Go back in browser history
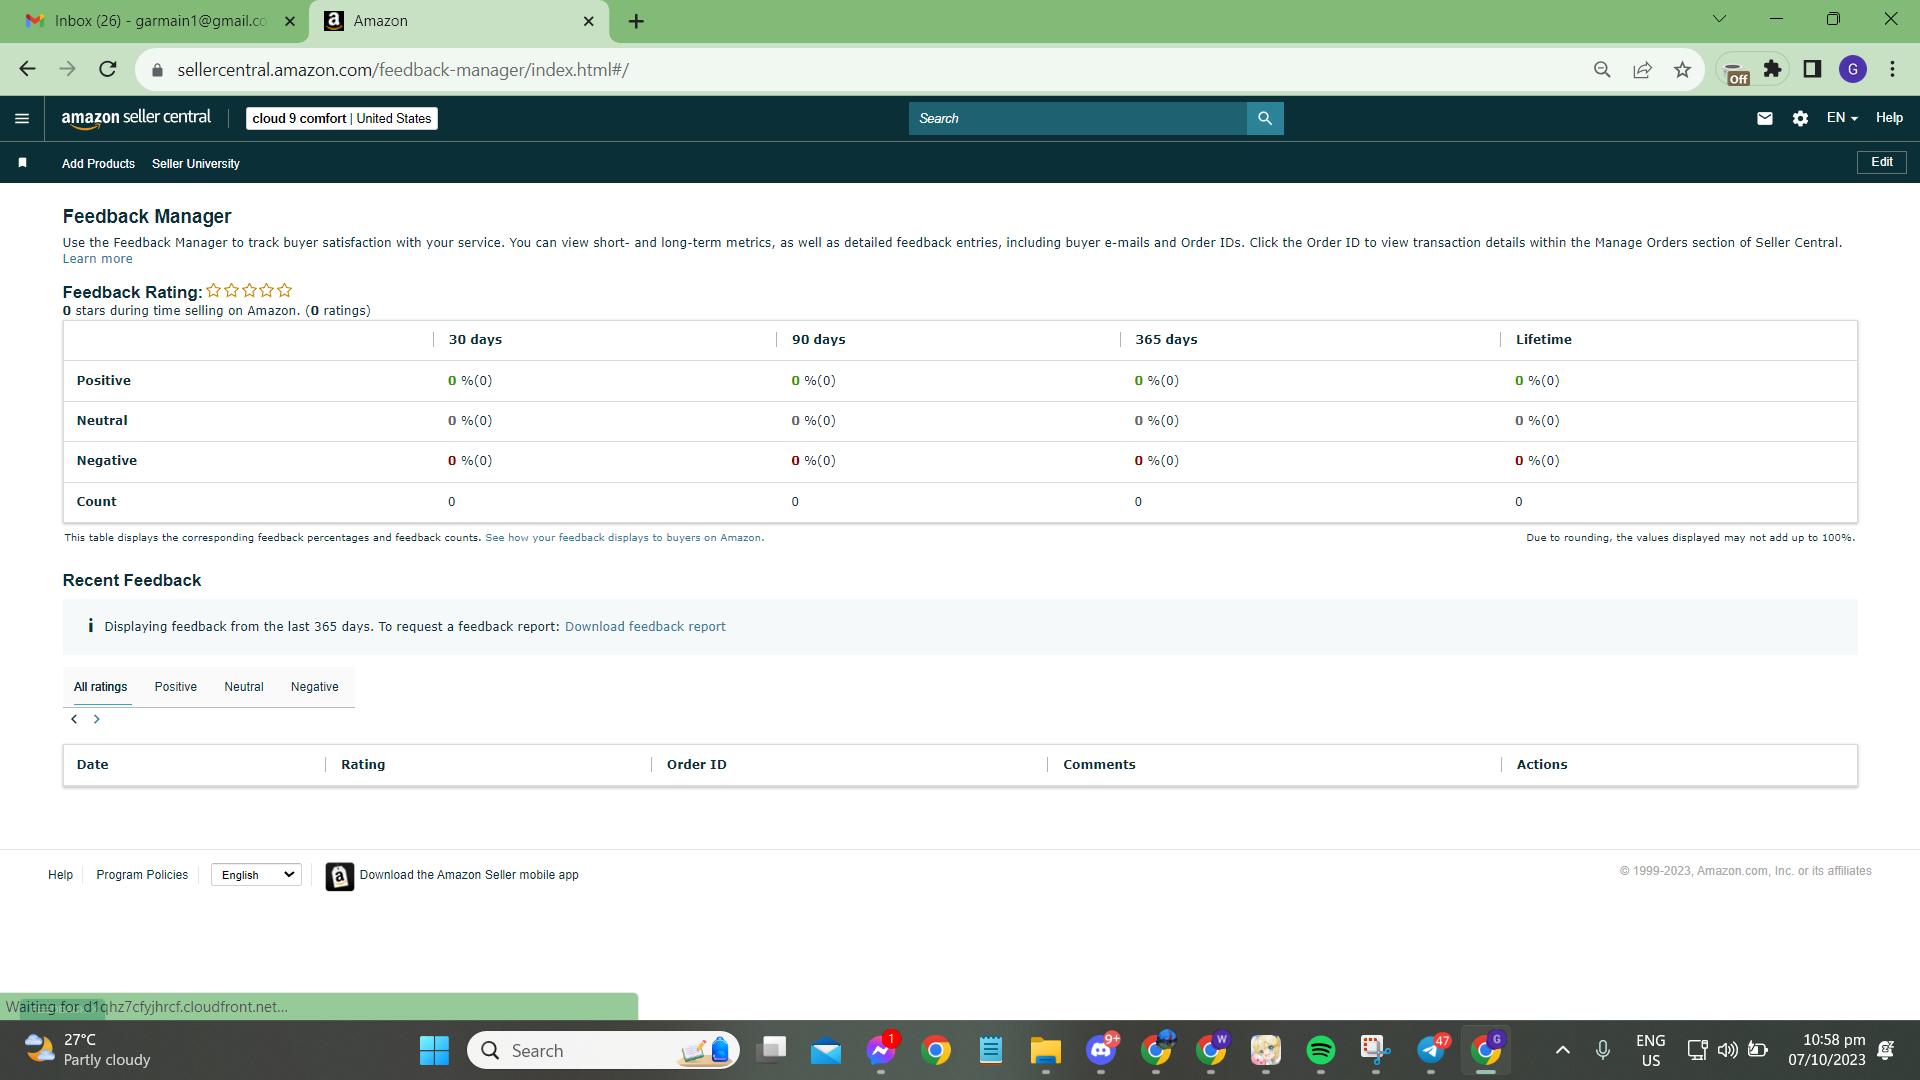 point(27,69)
